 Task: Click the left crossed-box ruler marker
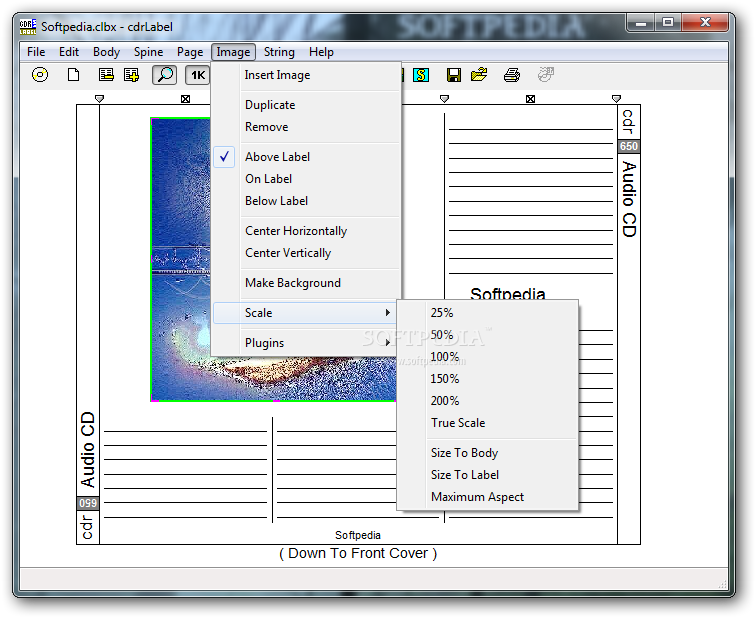(186, 99)
